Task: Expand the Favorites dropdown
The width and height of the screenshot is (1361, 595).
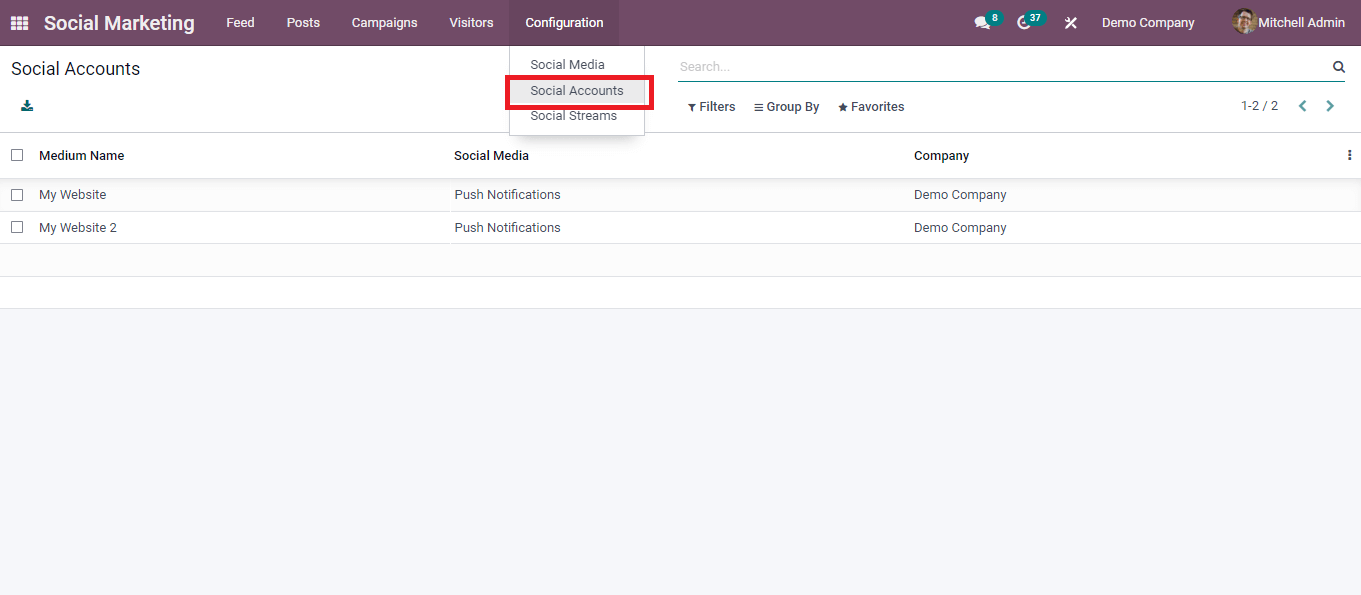Action: click(x=871, y=107)
